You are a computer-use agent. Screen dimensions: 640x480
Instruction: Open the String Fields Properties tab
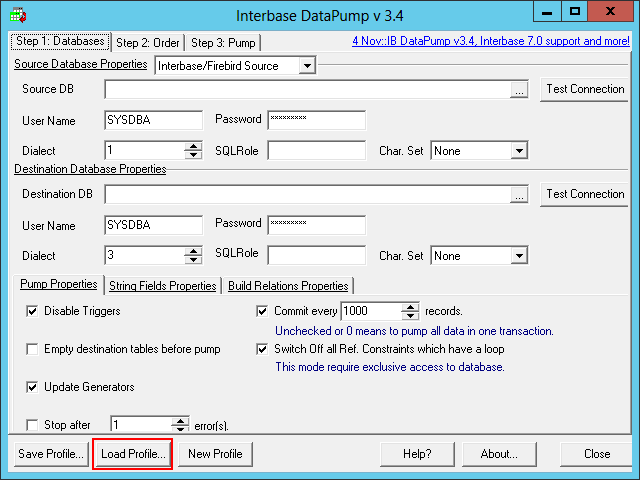point(162,286)
